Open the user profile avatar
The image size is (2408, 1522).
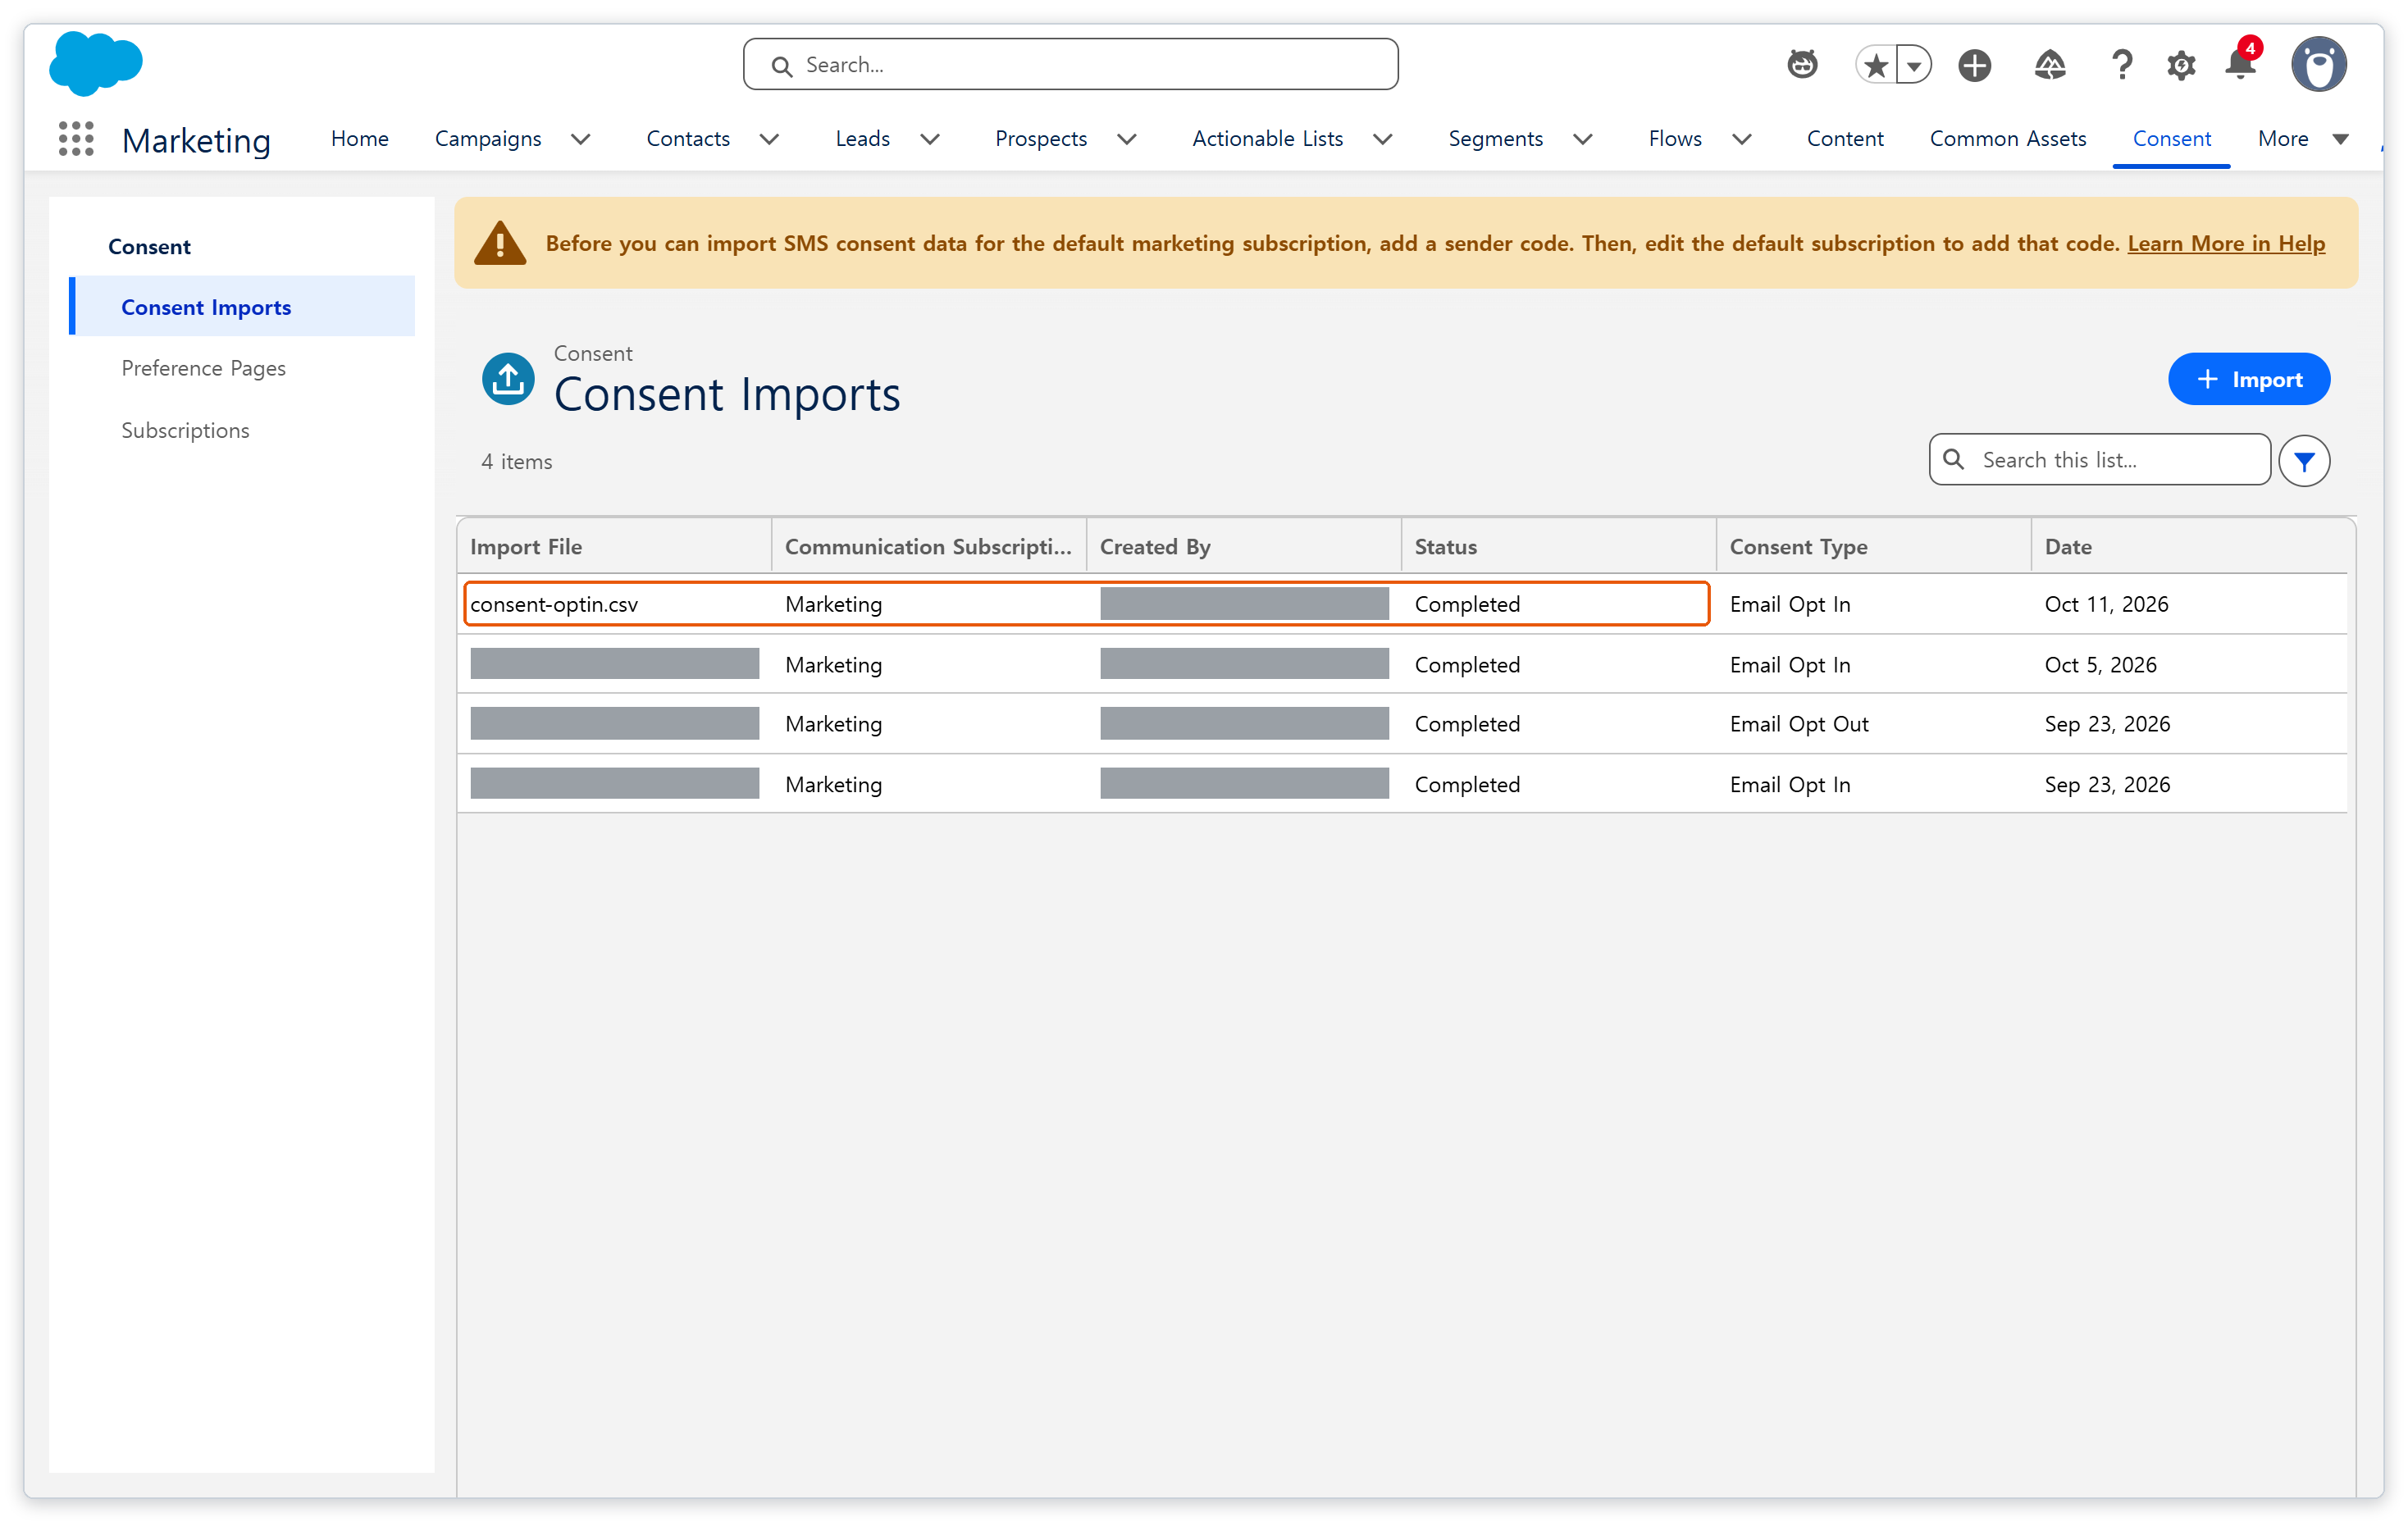2319,66
